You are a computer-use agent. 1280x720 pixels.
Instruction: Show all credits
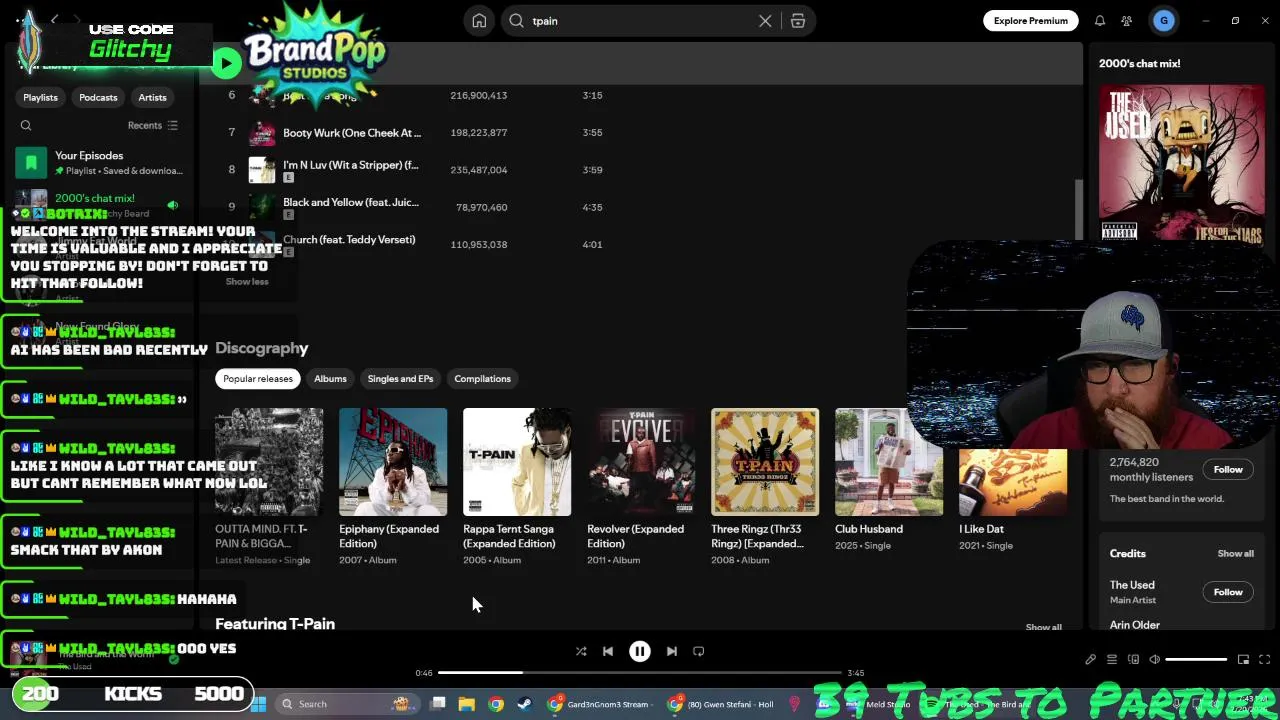(x=1235, y=553)
